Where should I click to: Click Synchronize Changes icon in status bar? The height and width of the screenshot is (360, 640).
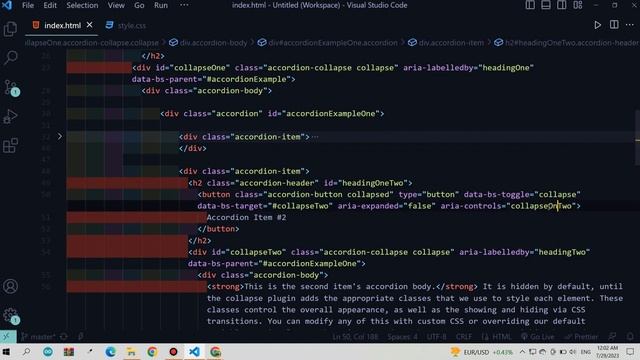click(64, 337)
